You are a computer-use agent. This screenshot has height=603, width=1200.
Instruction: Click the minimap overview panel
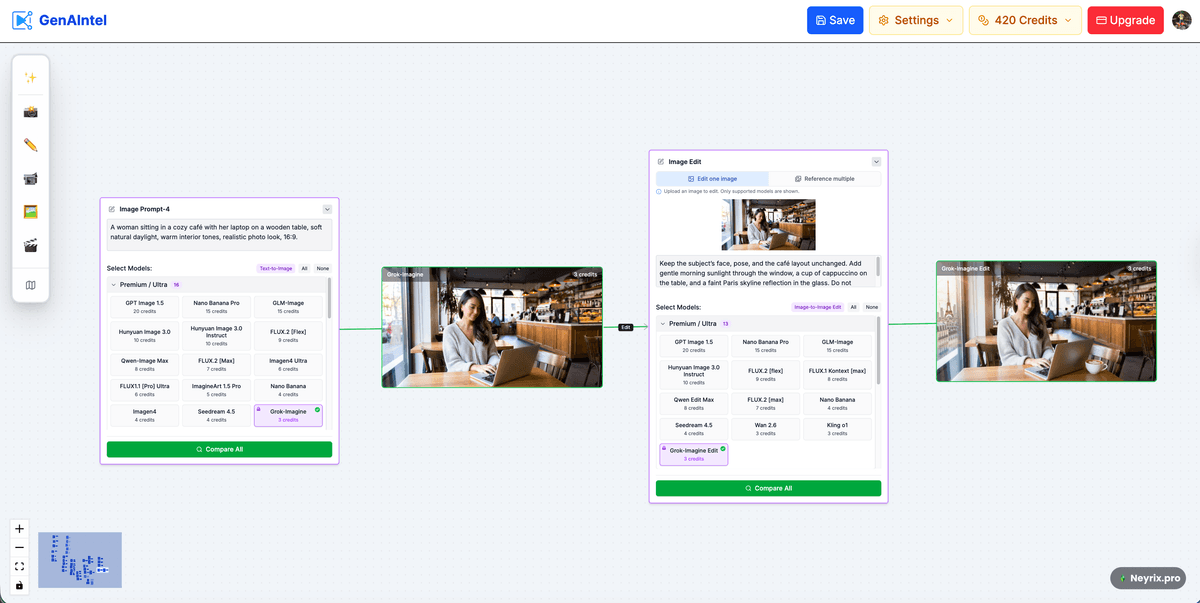coord(80,560)
